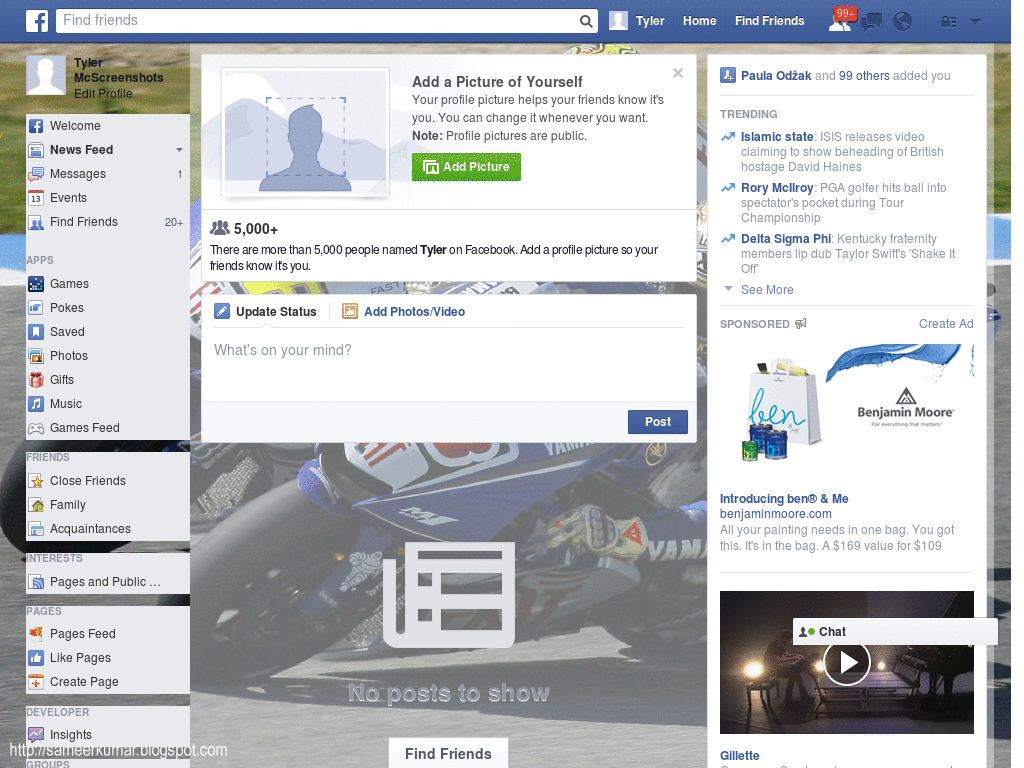Click the Add Photos/Video picture icon

click(350, 312)
